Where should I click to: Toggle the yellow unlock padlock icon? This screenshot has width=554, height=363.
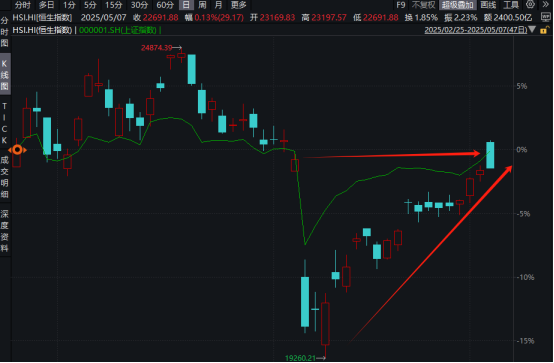coord(545,30)
